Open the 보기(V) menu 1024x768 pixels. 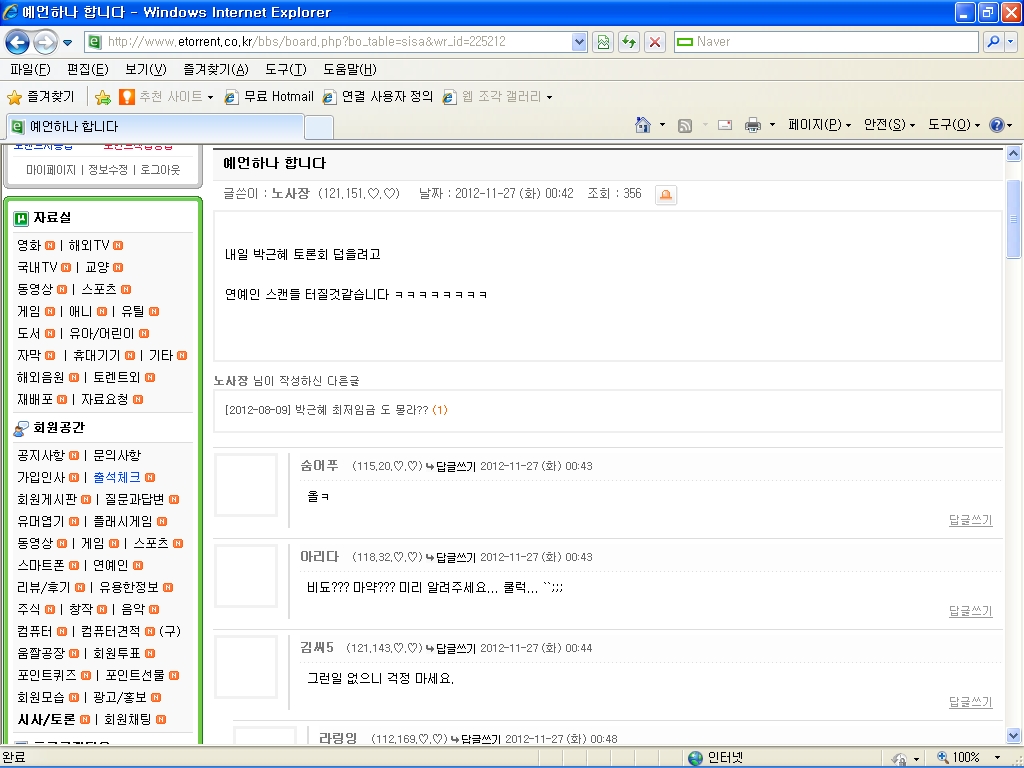click(x=146, y=69)
